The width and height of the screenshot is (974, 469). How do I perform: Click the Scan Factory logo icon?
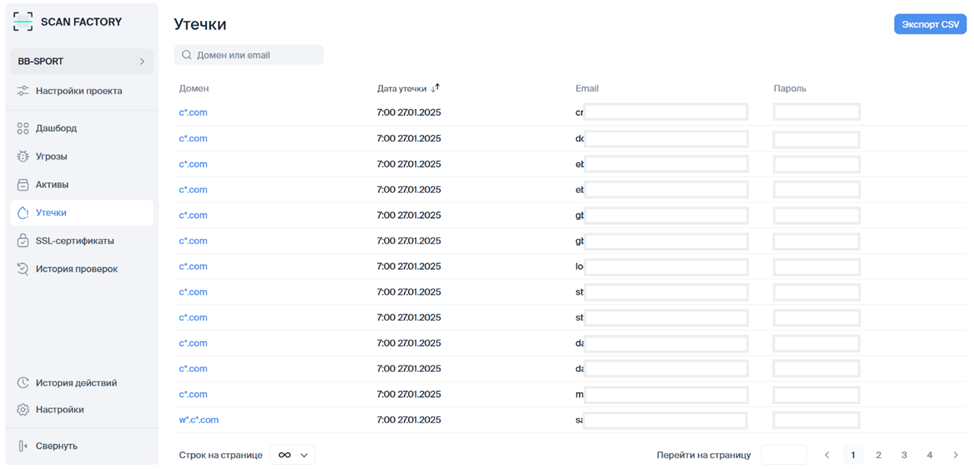(x=23, y=21)
